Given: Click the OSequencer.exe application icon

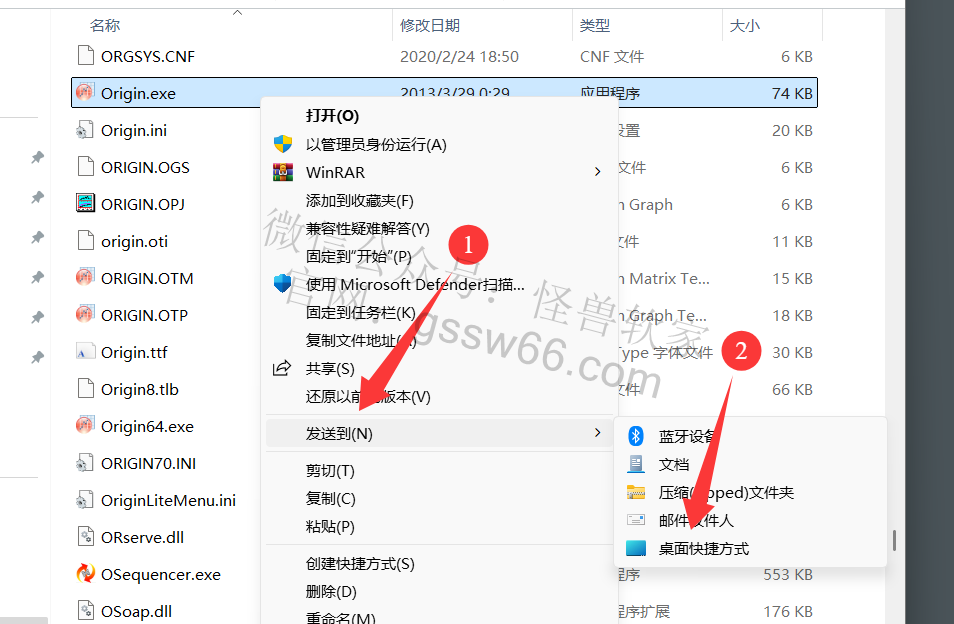Looking at the screenshot, I should click(85, 574).
